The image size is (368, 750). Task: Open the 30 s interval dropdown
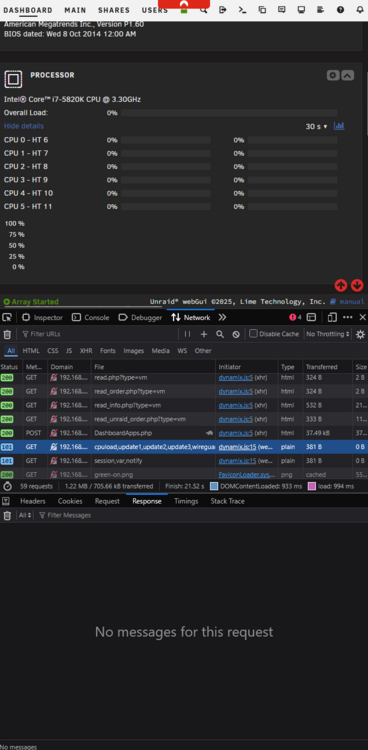click(316, 127)
